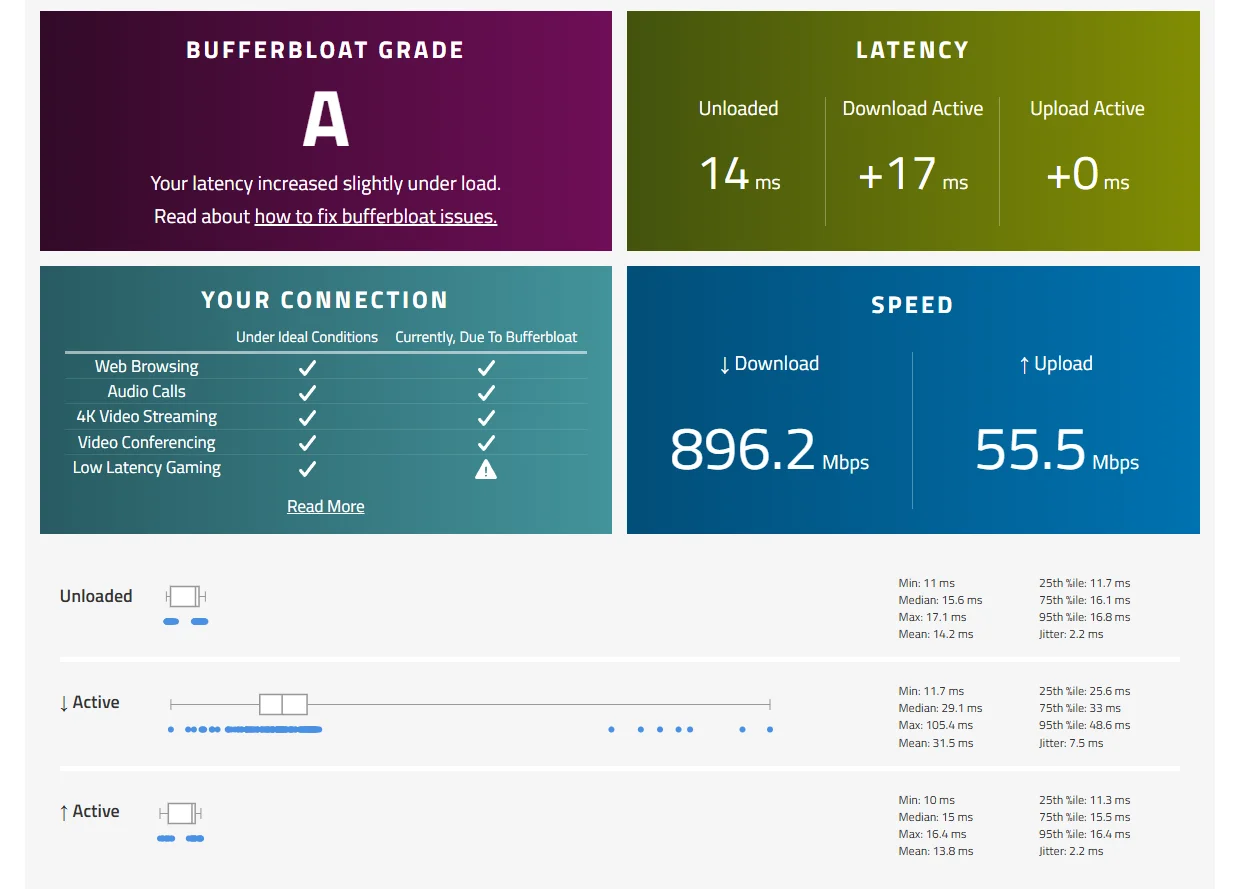Click the Download Active latency box plot
Viewport: 1241px width, 889px height.
(470, 704)
